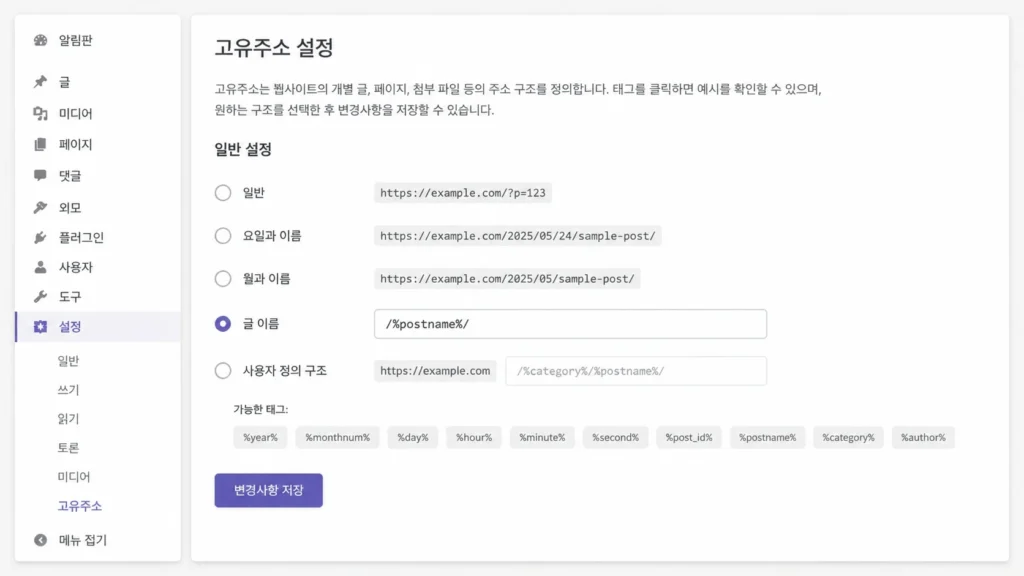Open the 읽기 settings submenu
This screenshot has width=1024, height=576.
68,419
